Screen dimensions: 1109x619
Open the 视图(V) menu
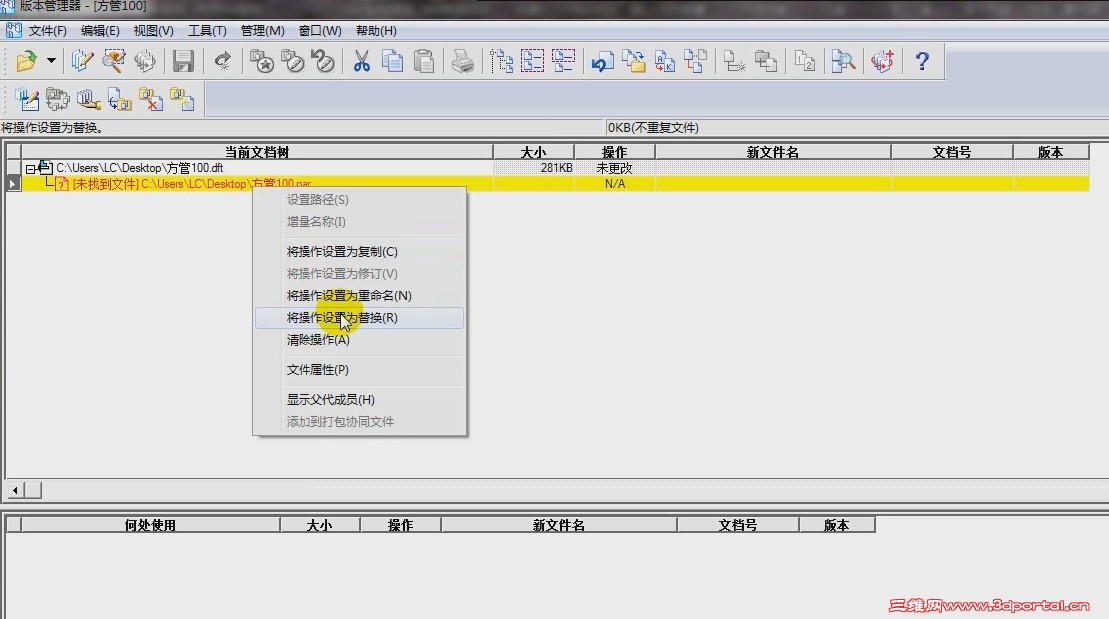tap(153, 30)
